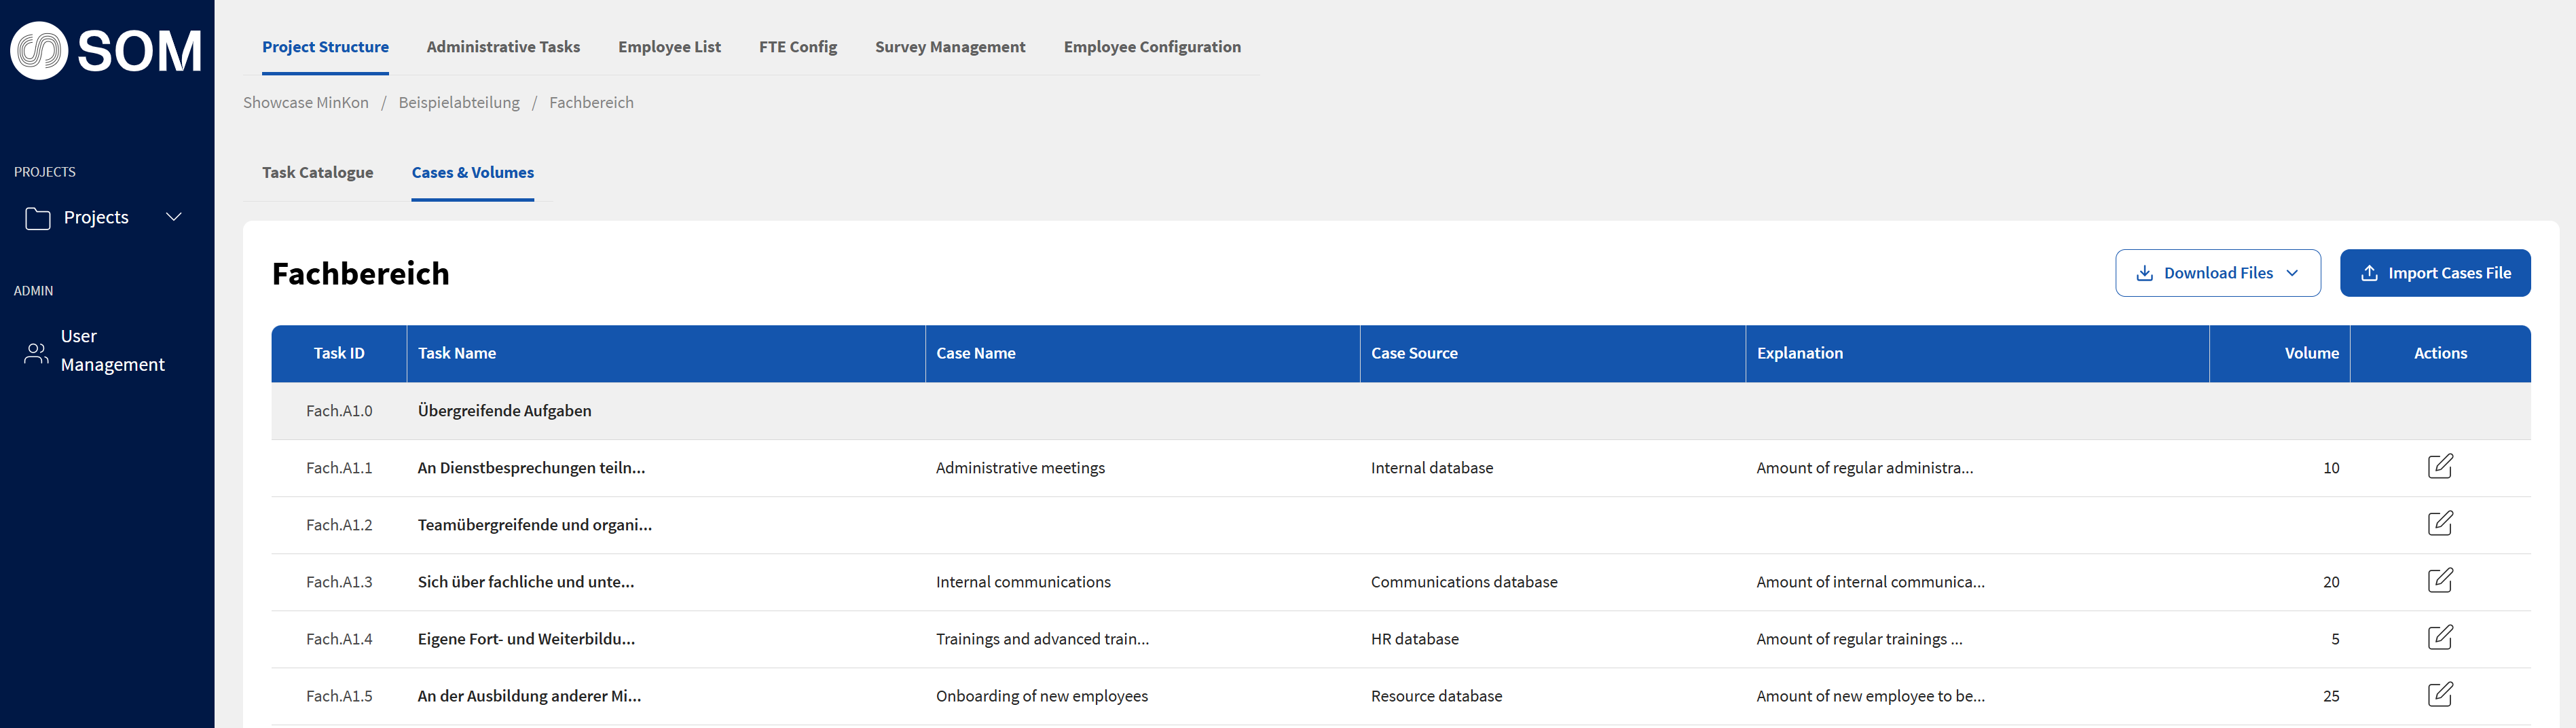This screenshot has width=2576, height=728.
Task: Expand the Projects chevron in sidebar
Action: (174, 217)
